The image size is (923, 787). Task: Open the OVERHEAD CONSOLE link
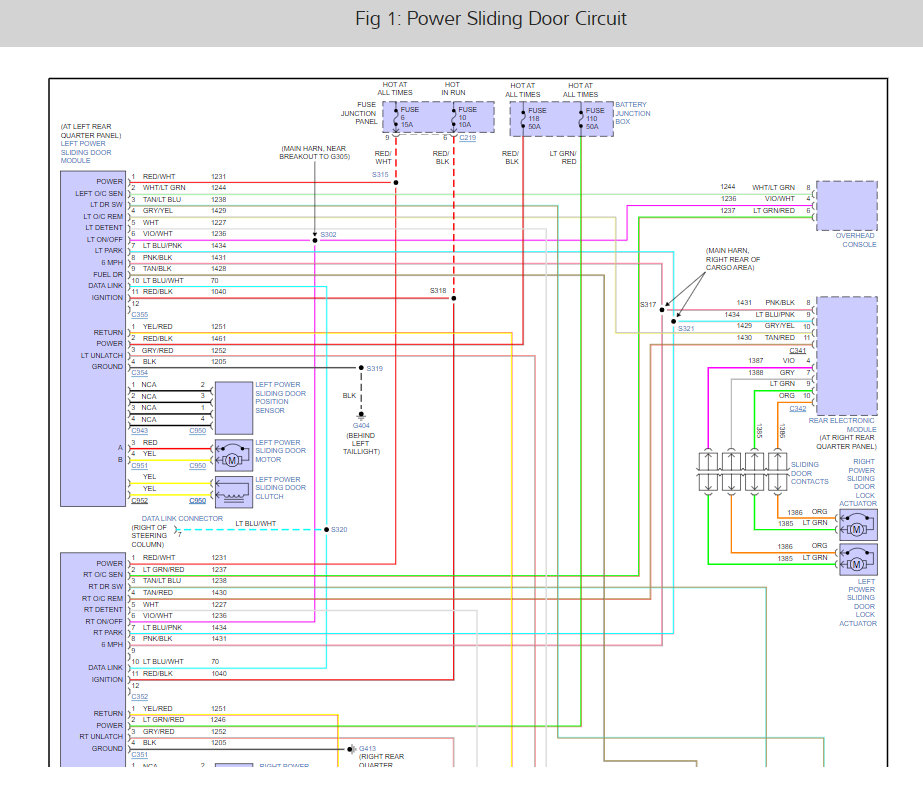click(x=856, y=240)
